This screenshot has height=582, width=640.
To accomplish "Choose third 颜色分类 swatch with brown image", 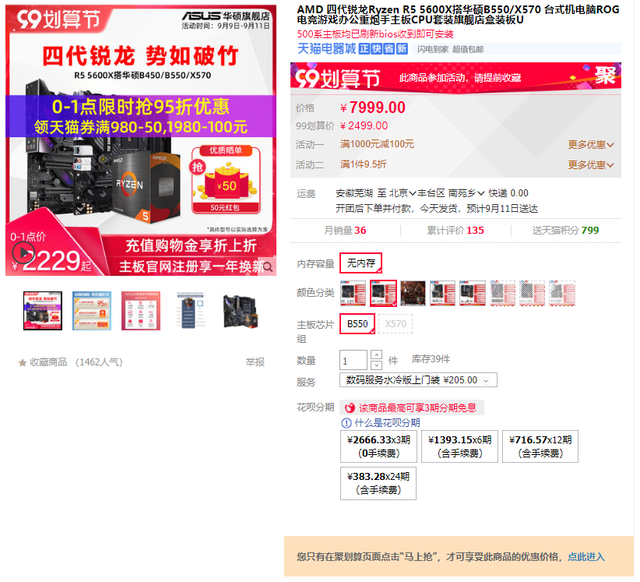I will [x=413, y=293].
